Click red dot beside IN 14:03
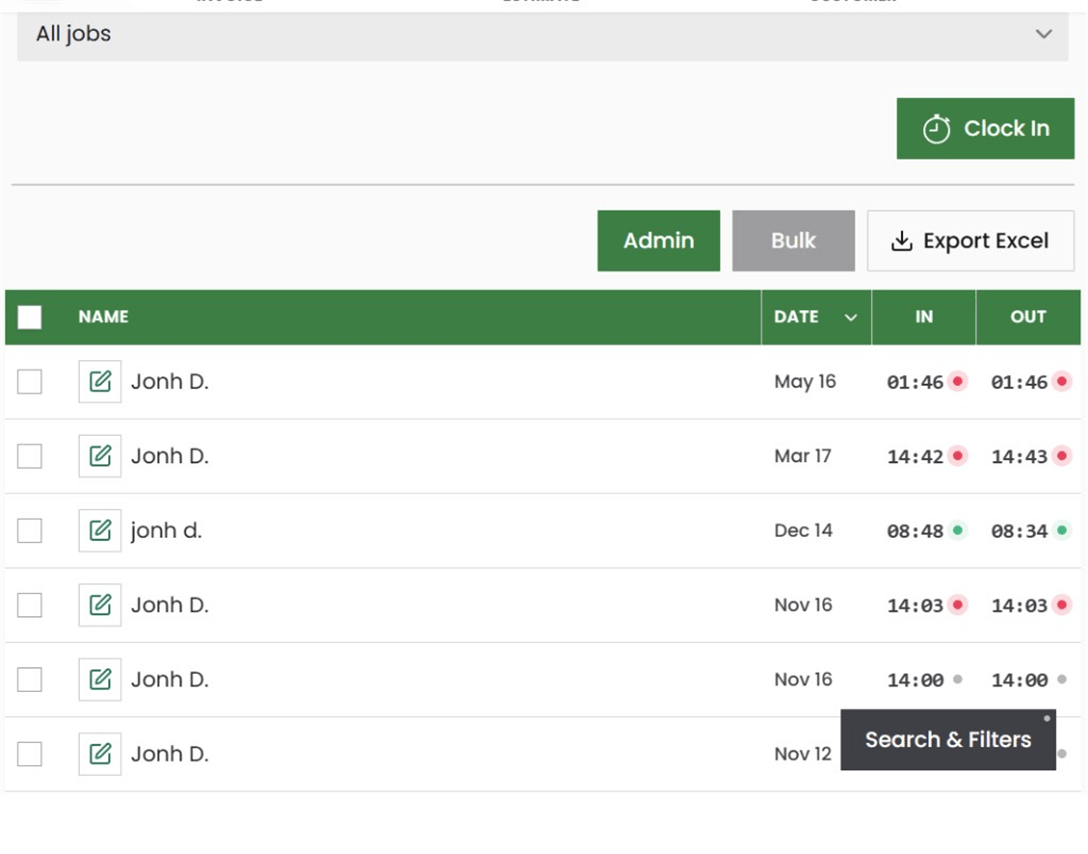This screenshot has width=1088, height=854. 958,605
